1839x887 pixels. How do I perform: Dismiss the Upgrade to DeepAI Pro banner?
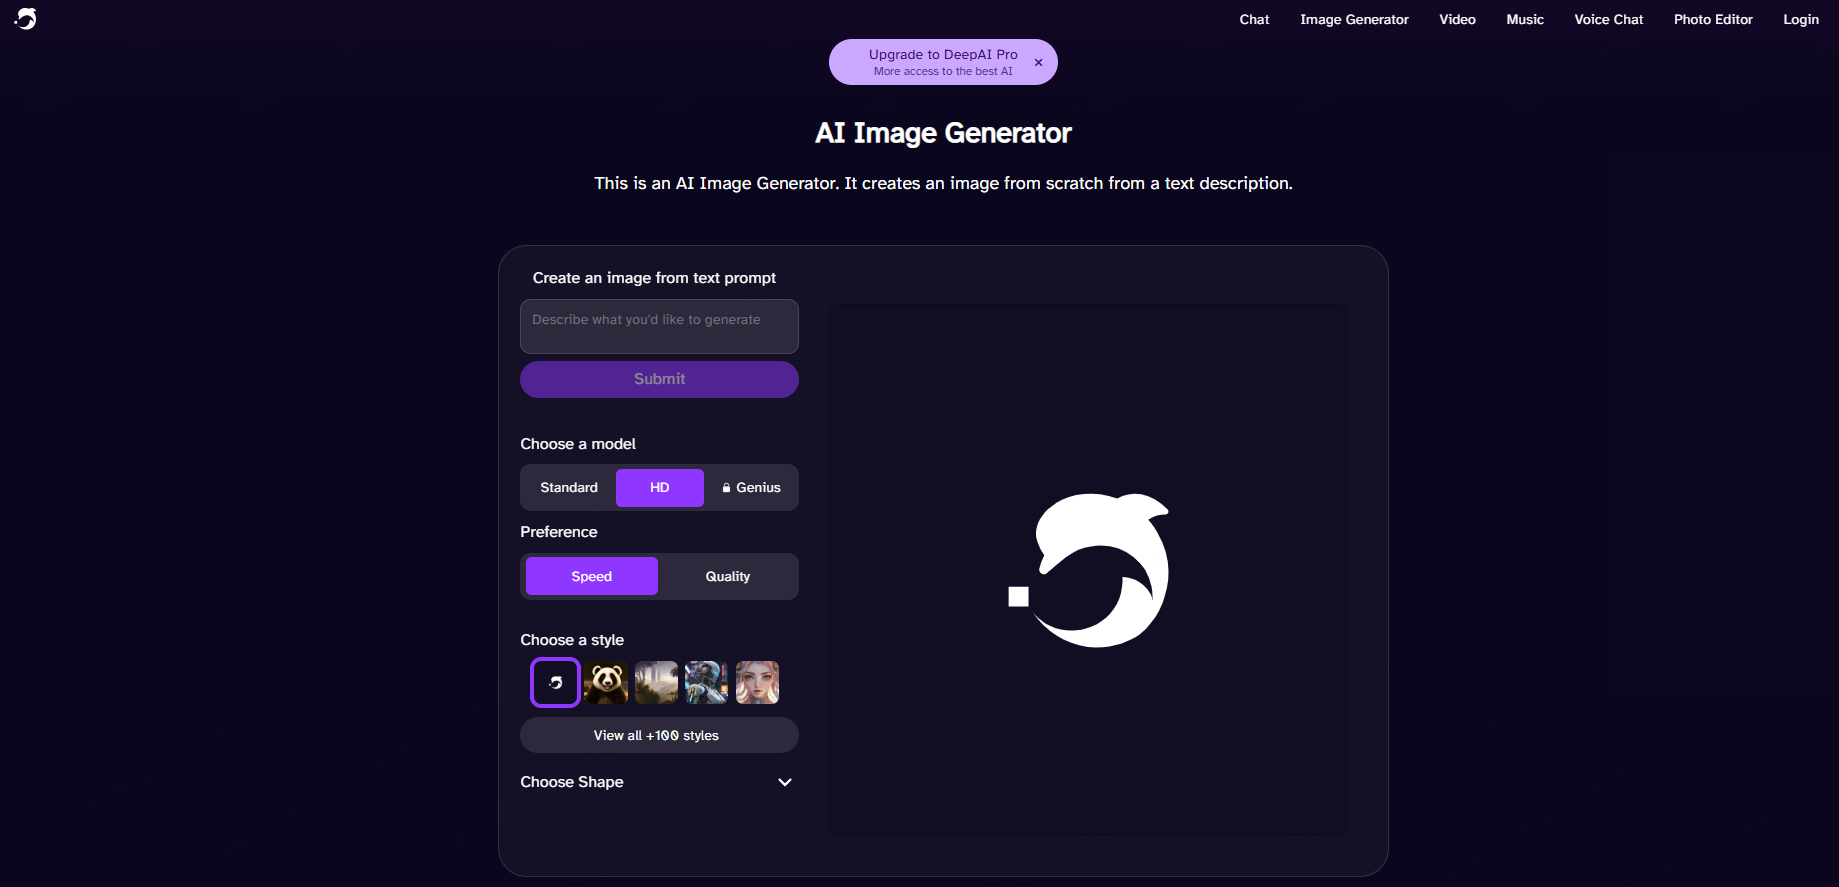(1038, 62)
